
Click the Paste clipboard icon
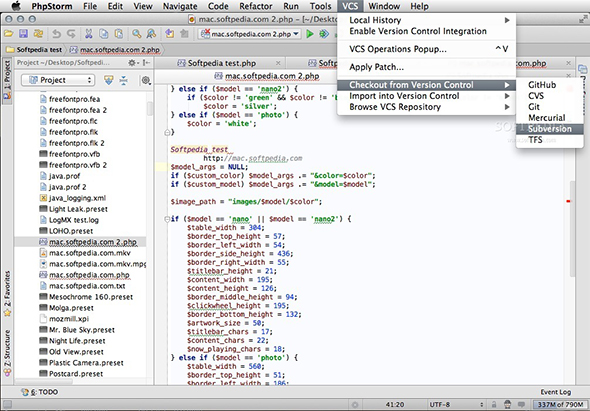pyautogui.click(x=119, y=34)
